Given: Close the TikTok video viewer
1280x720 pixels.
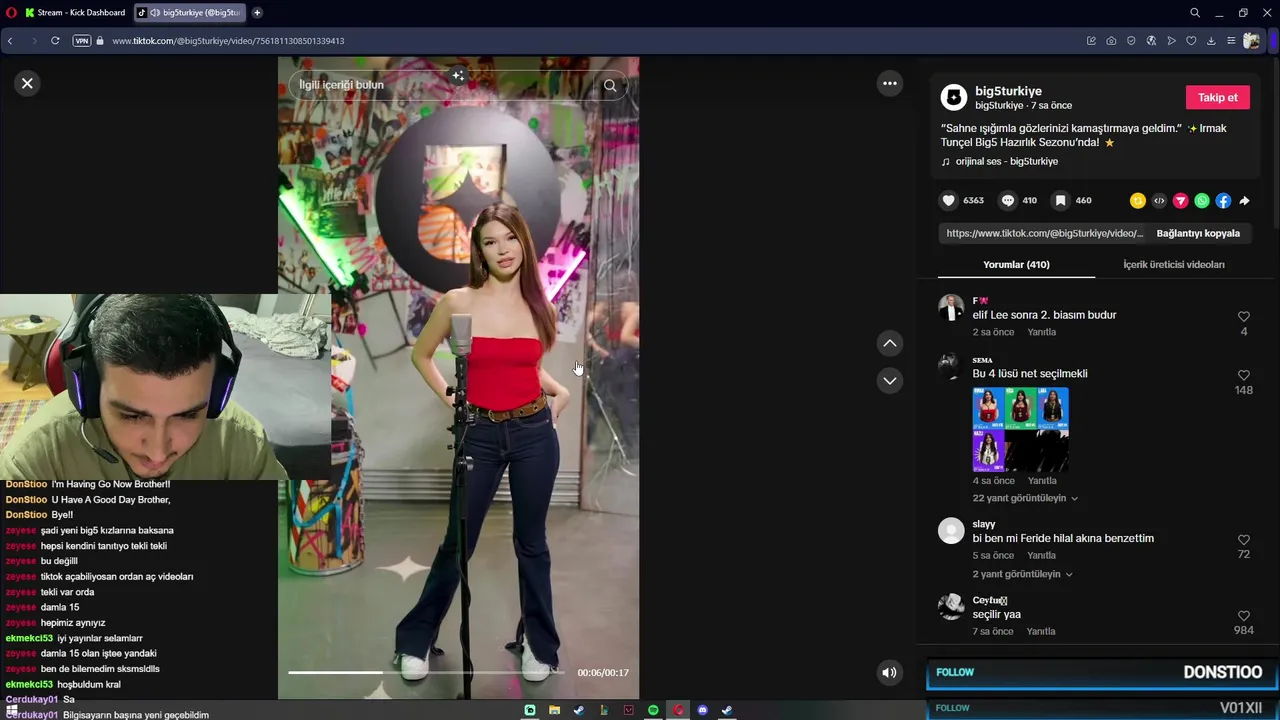Looking at the screenshot, I should tap(27, 83).
